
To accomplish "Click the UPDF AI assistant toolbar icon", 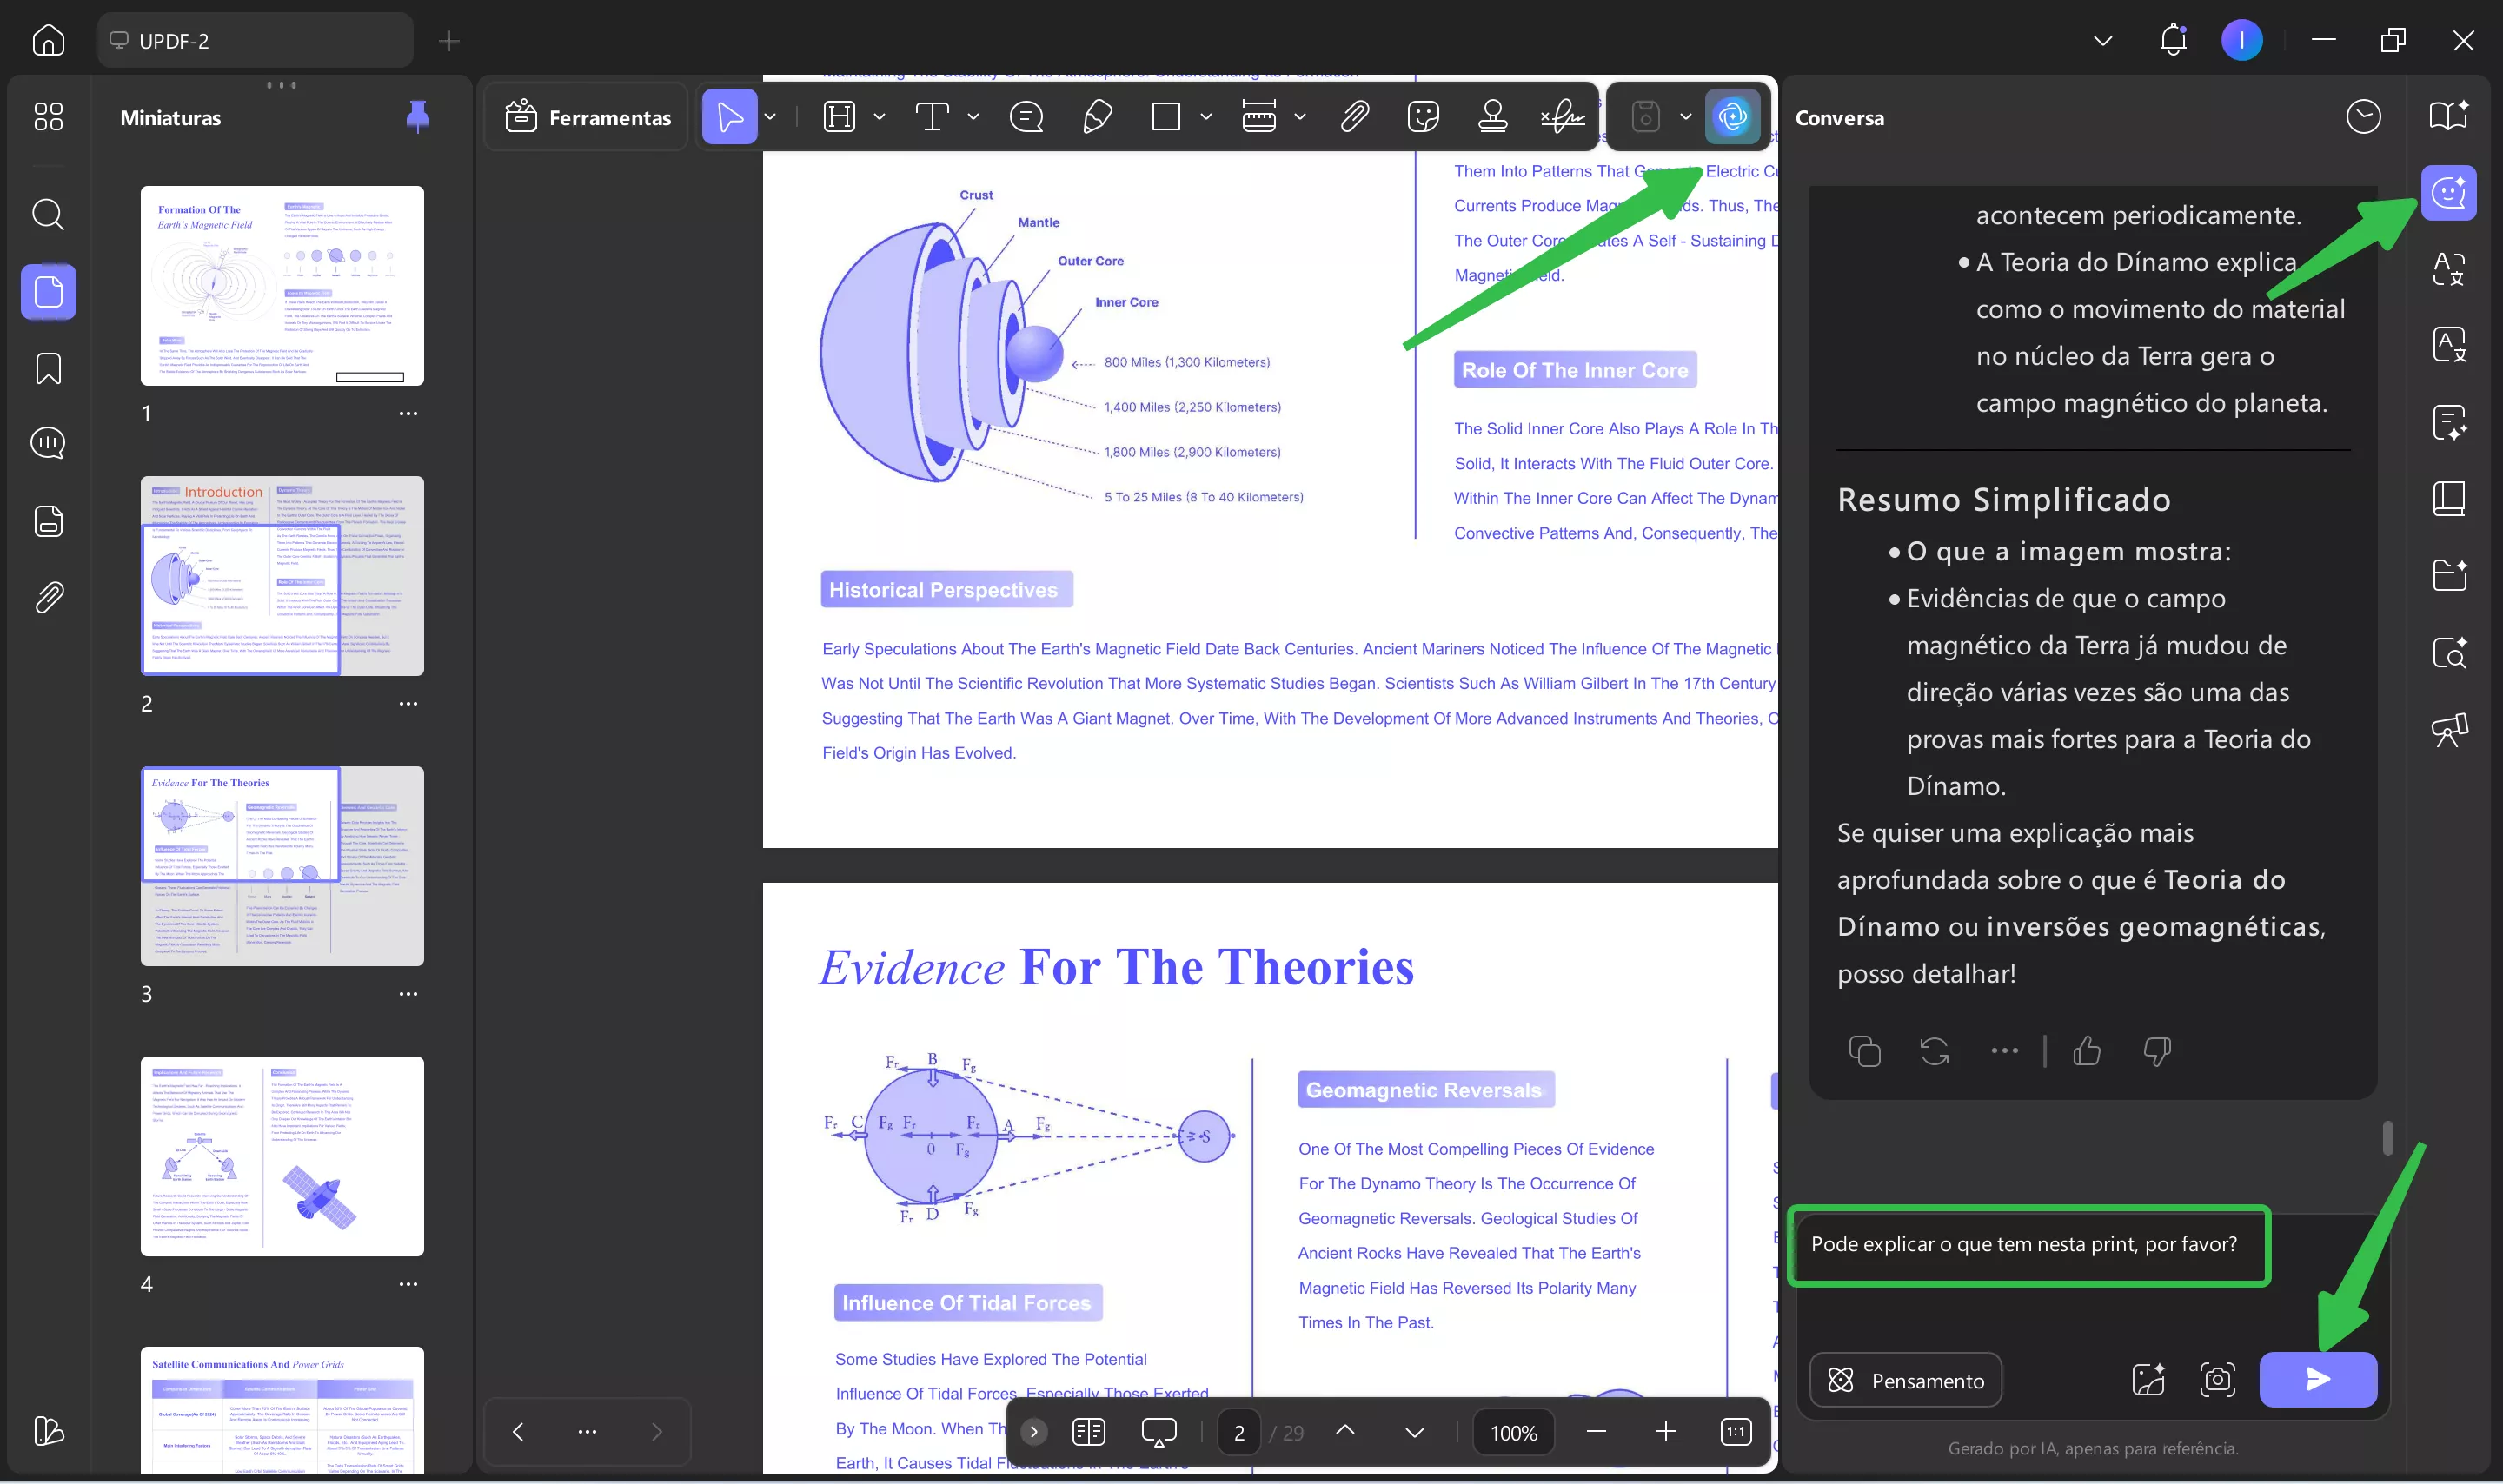I will pos(1732,117).
